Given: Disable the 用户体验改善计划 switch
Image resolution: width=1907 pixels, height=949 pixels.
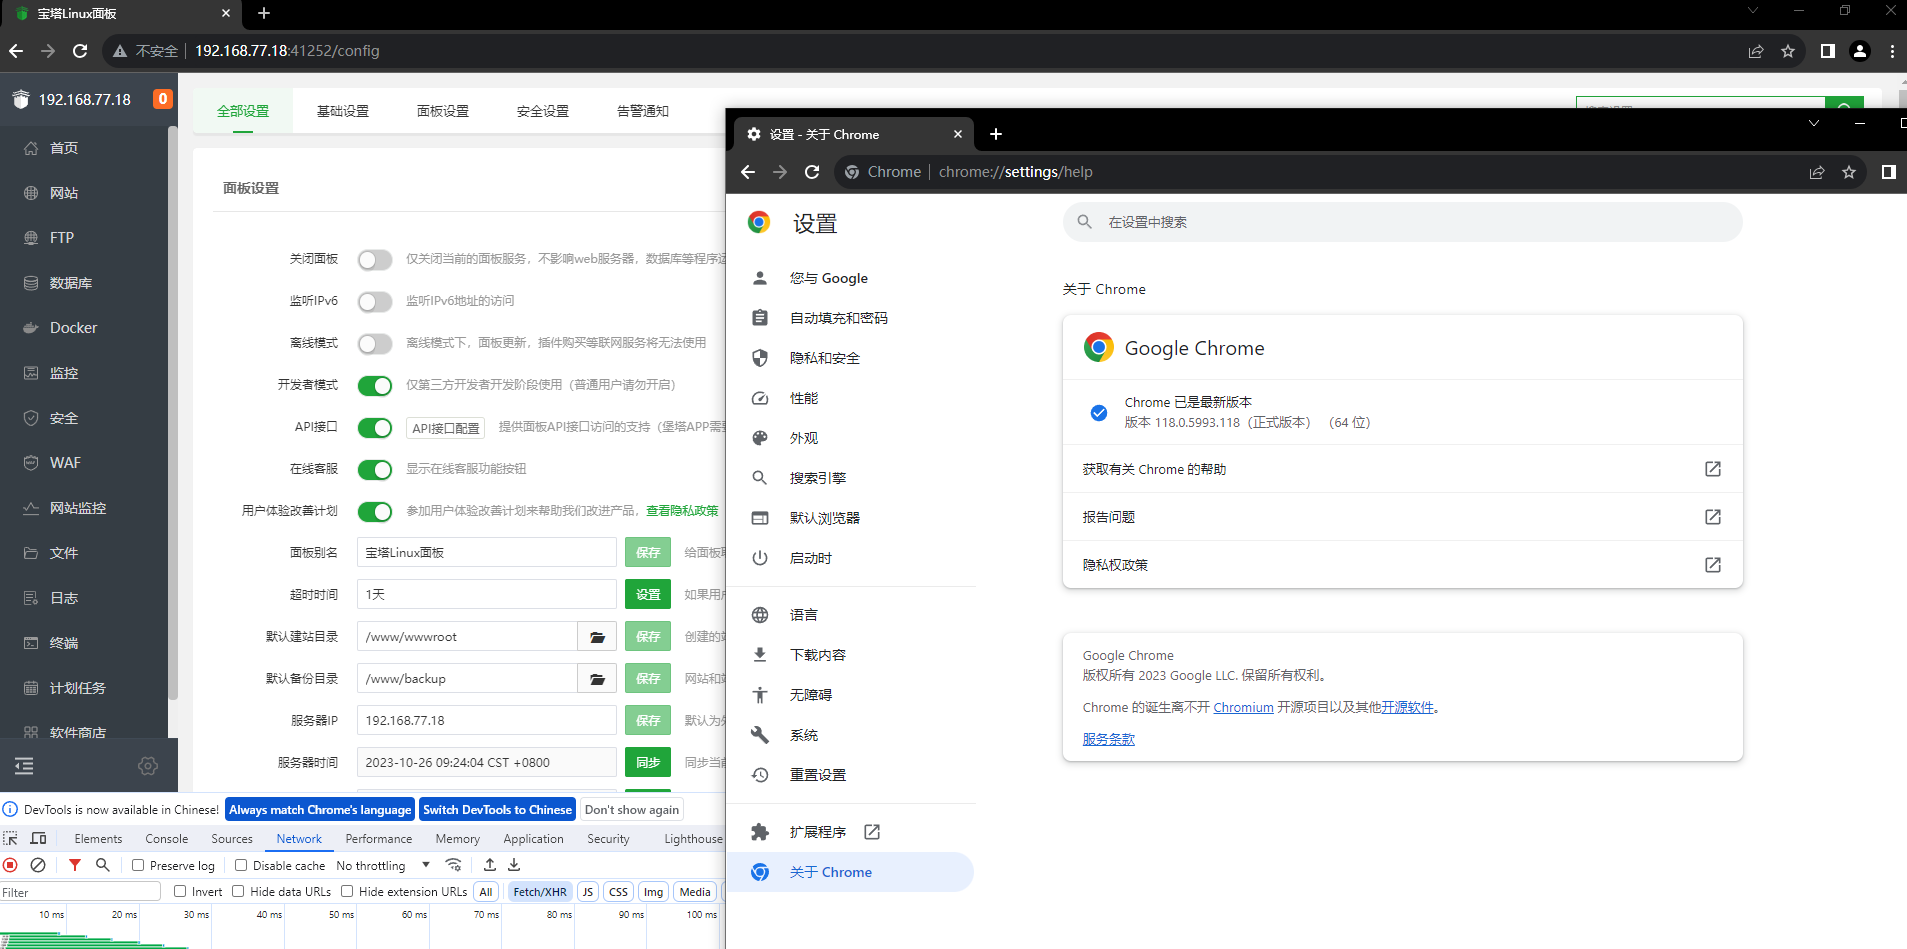Looking at the screenshot, I should 375,512.
